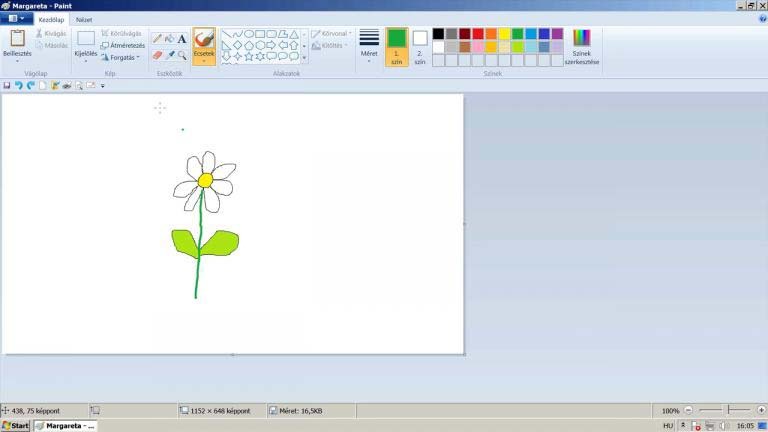Select the Color picker eyedropper tool
The width and height of the screenshot is (768, 432).
[170, 55]
